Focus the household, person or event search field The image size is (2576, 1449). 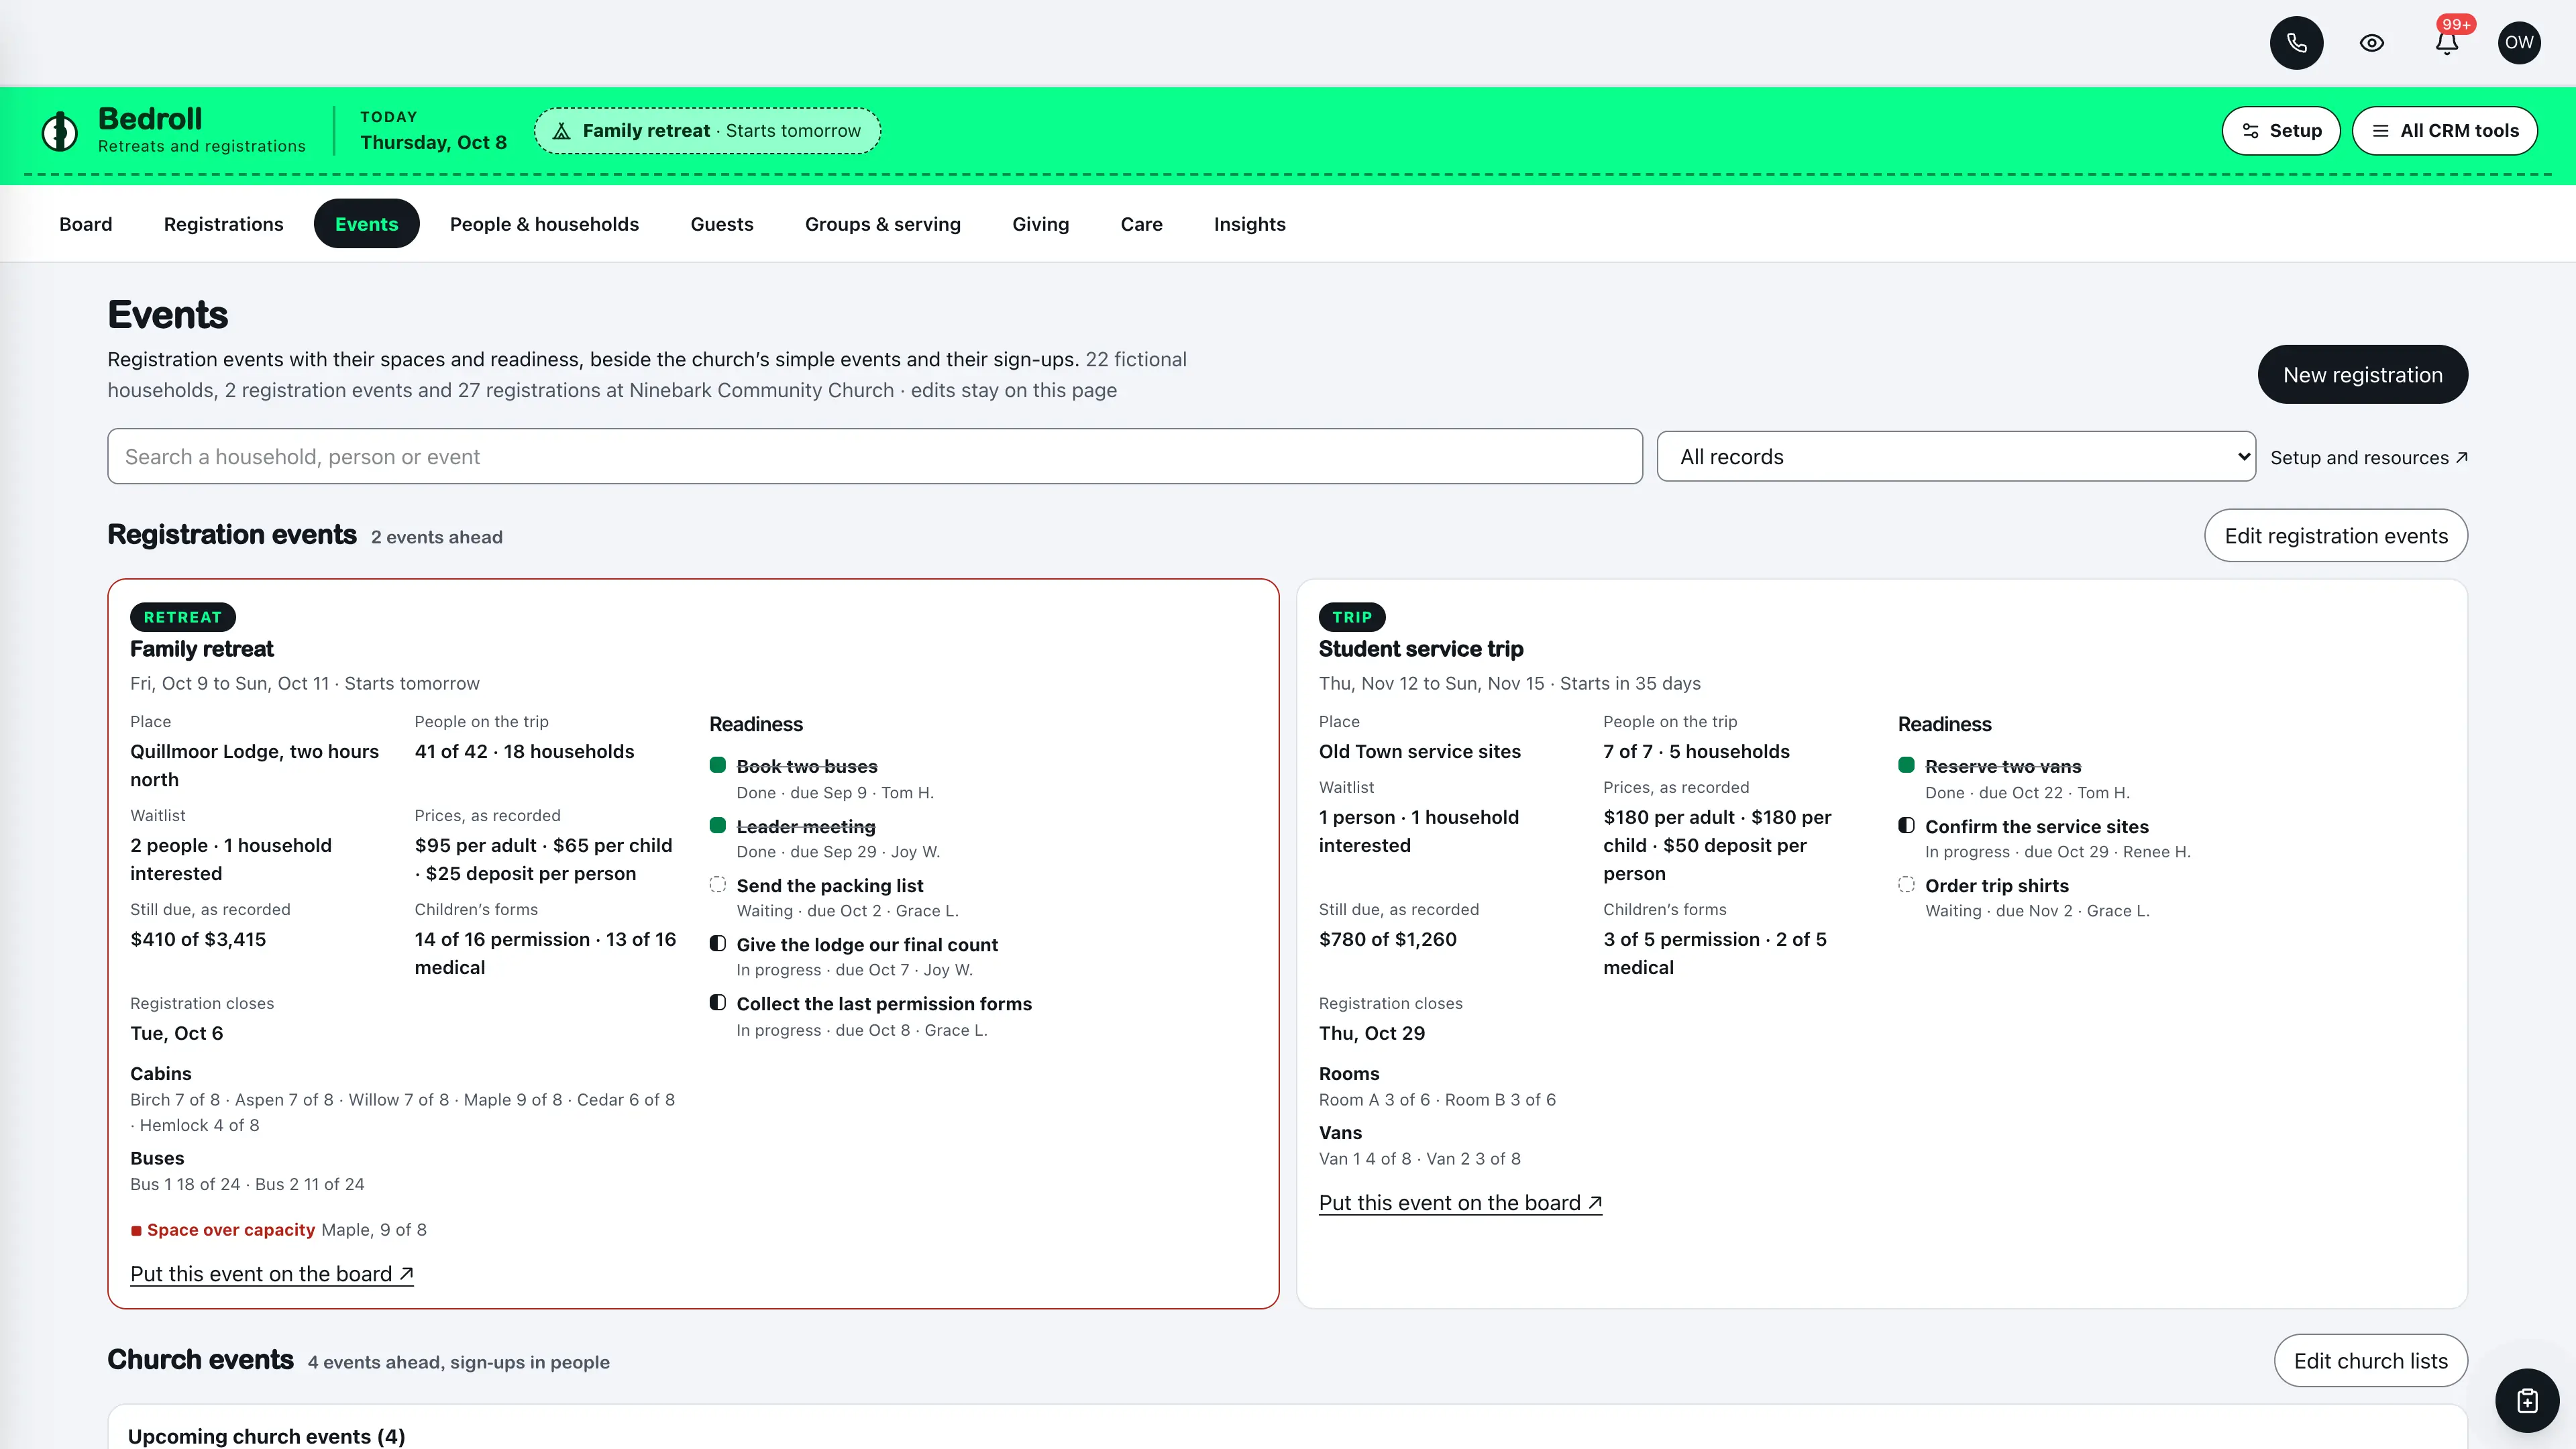(x=875, y=457)
